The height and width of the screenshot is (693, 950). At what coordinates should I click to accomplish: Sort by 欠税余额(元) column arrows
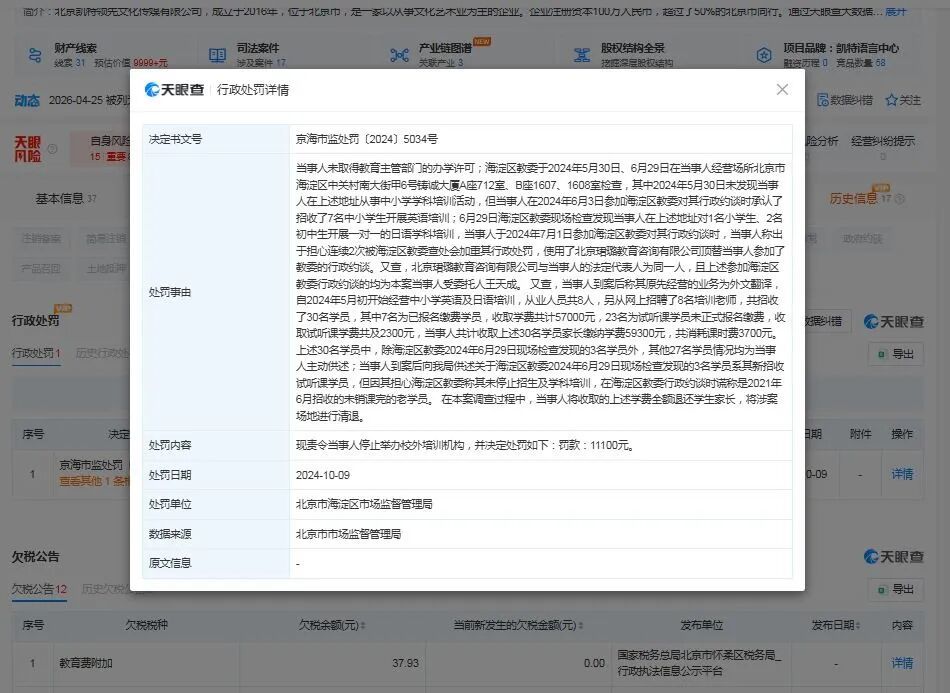[x=363, y=625]
